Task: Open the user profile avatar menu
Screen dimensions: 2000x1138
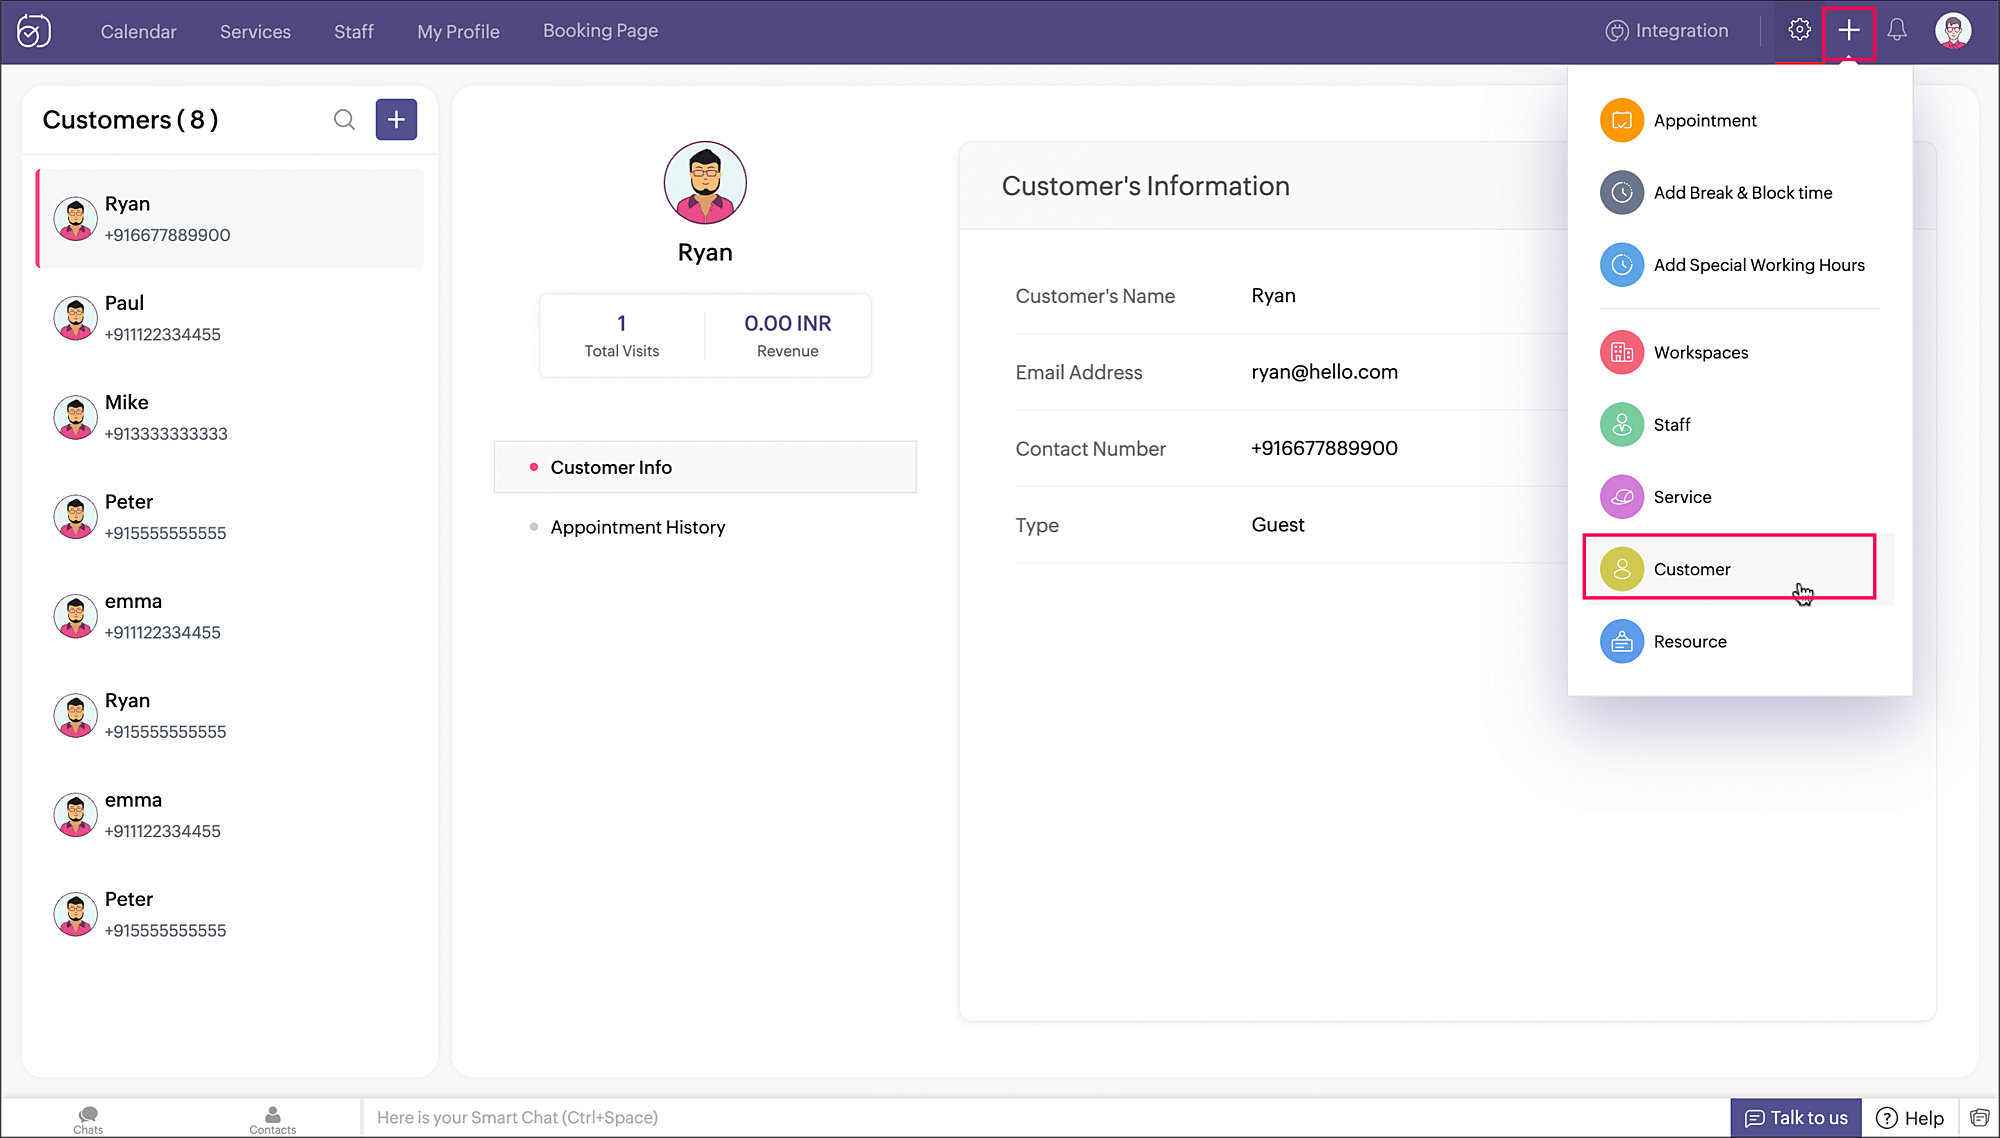Action: coord(1952,30)
